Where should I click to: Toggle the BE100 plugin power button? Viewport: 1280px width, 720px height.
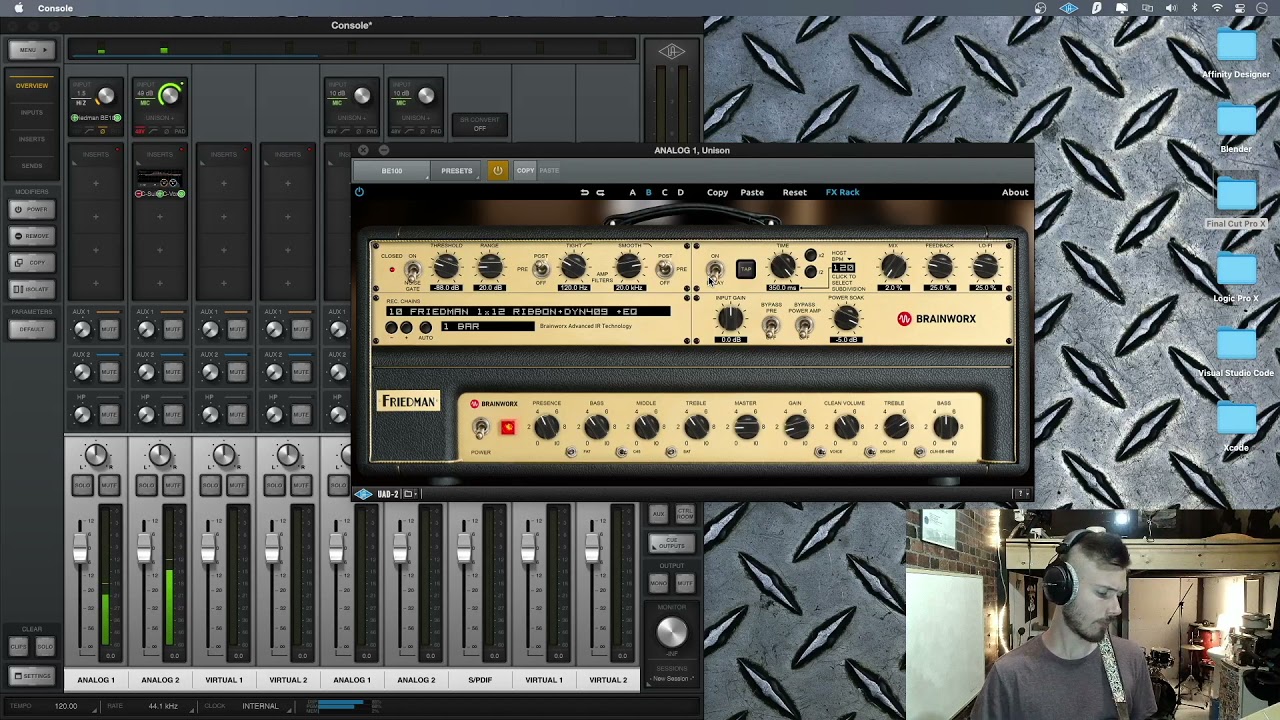pyautogui.click(x=497, y=171)
